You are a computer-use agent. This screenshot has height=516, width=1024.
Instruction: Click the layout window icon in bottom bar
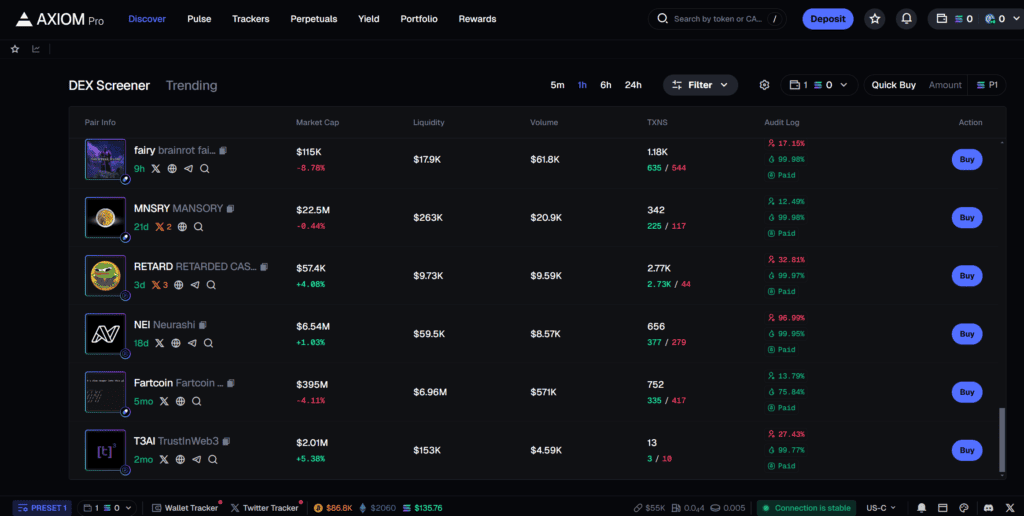(x=943, y=508)
